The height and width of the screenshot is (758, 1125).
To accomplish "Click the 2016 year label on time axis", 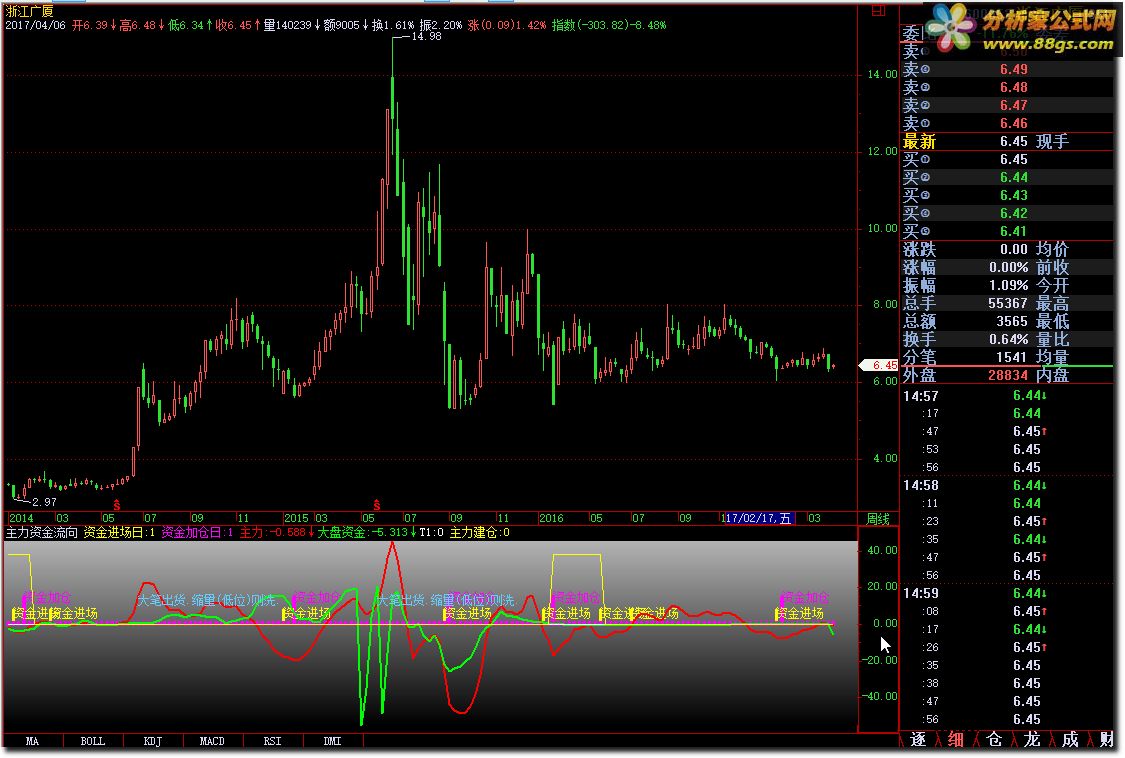I will pos(551,518).
